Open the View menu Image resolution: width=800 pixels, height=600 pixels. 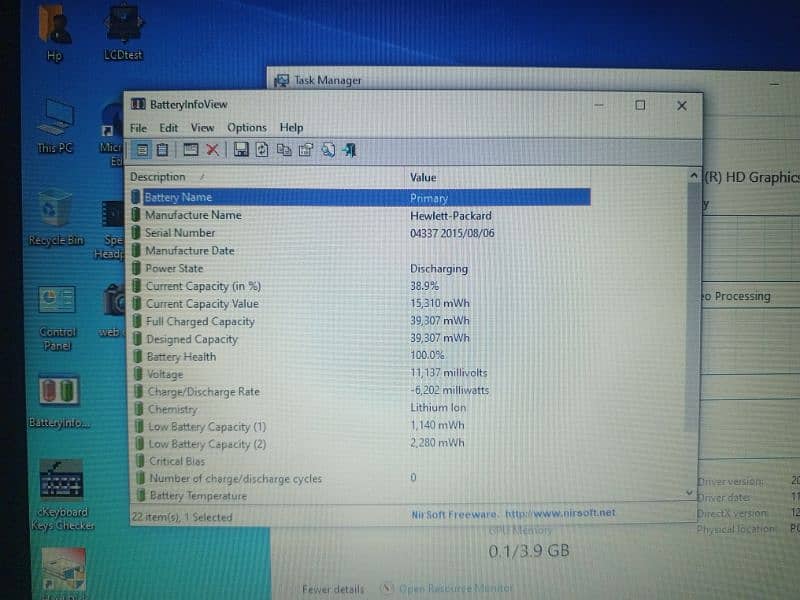[202, 128]
